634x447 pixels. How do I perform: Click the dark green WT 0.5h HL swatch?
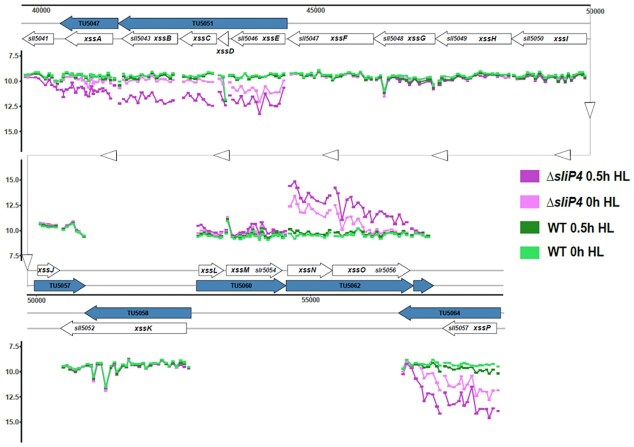(529, 227)
